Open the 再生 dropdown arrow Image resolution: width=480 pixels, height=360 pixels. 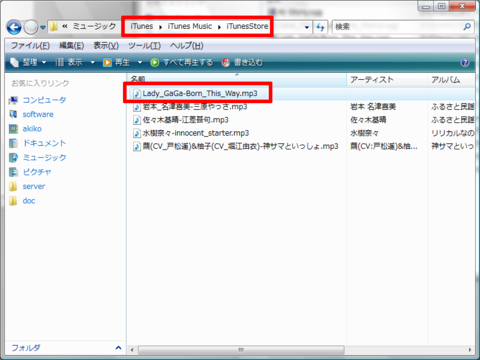pyautogui.click(x=140, y=62)
